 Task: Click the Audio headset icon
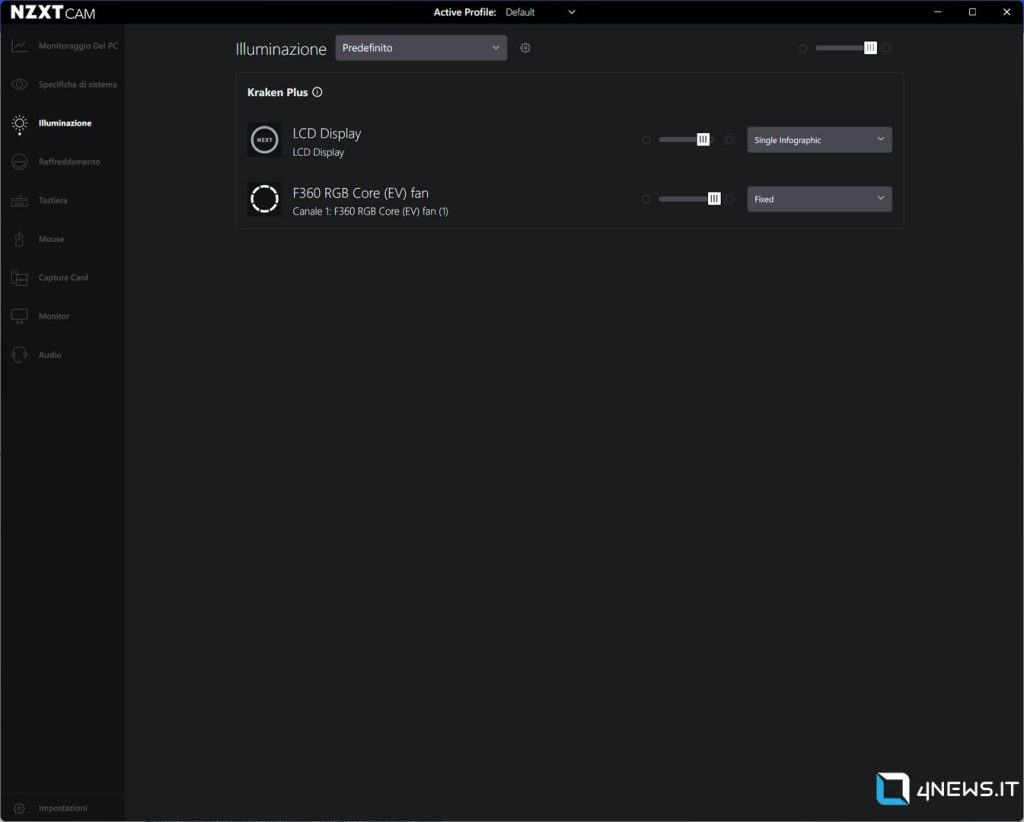(19, 355)
